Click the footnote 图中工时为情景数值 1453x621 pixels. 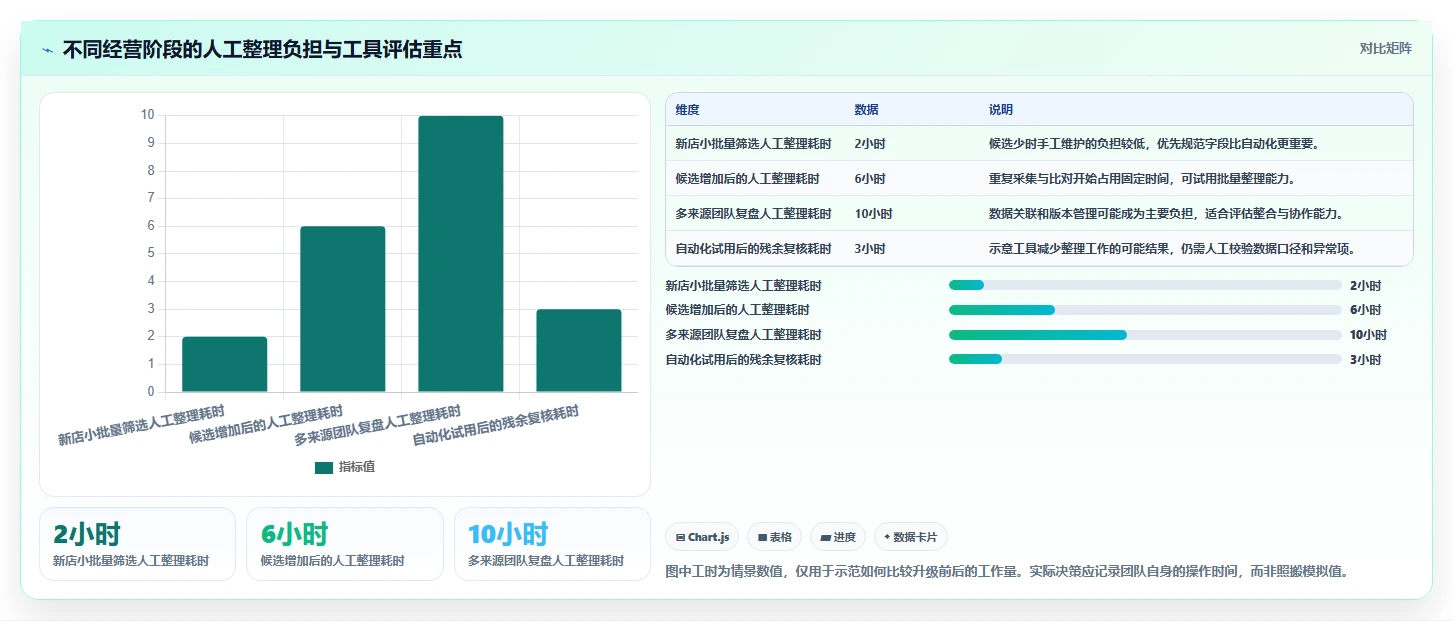click(x=1007, y=572)
